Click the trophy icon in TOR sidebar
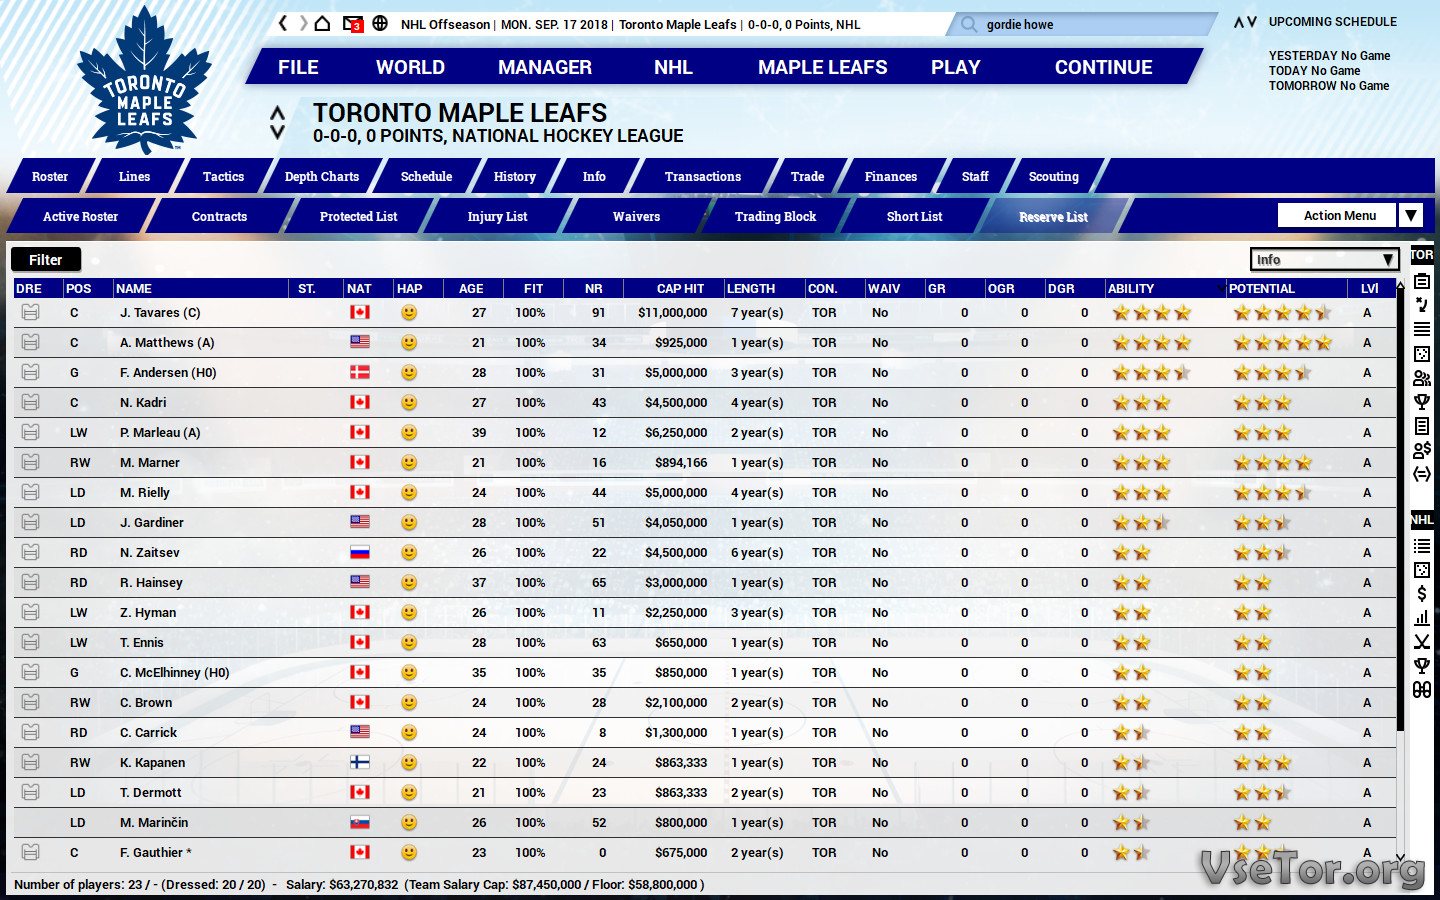The image size is (1440, 900). [1421, 402]
